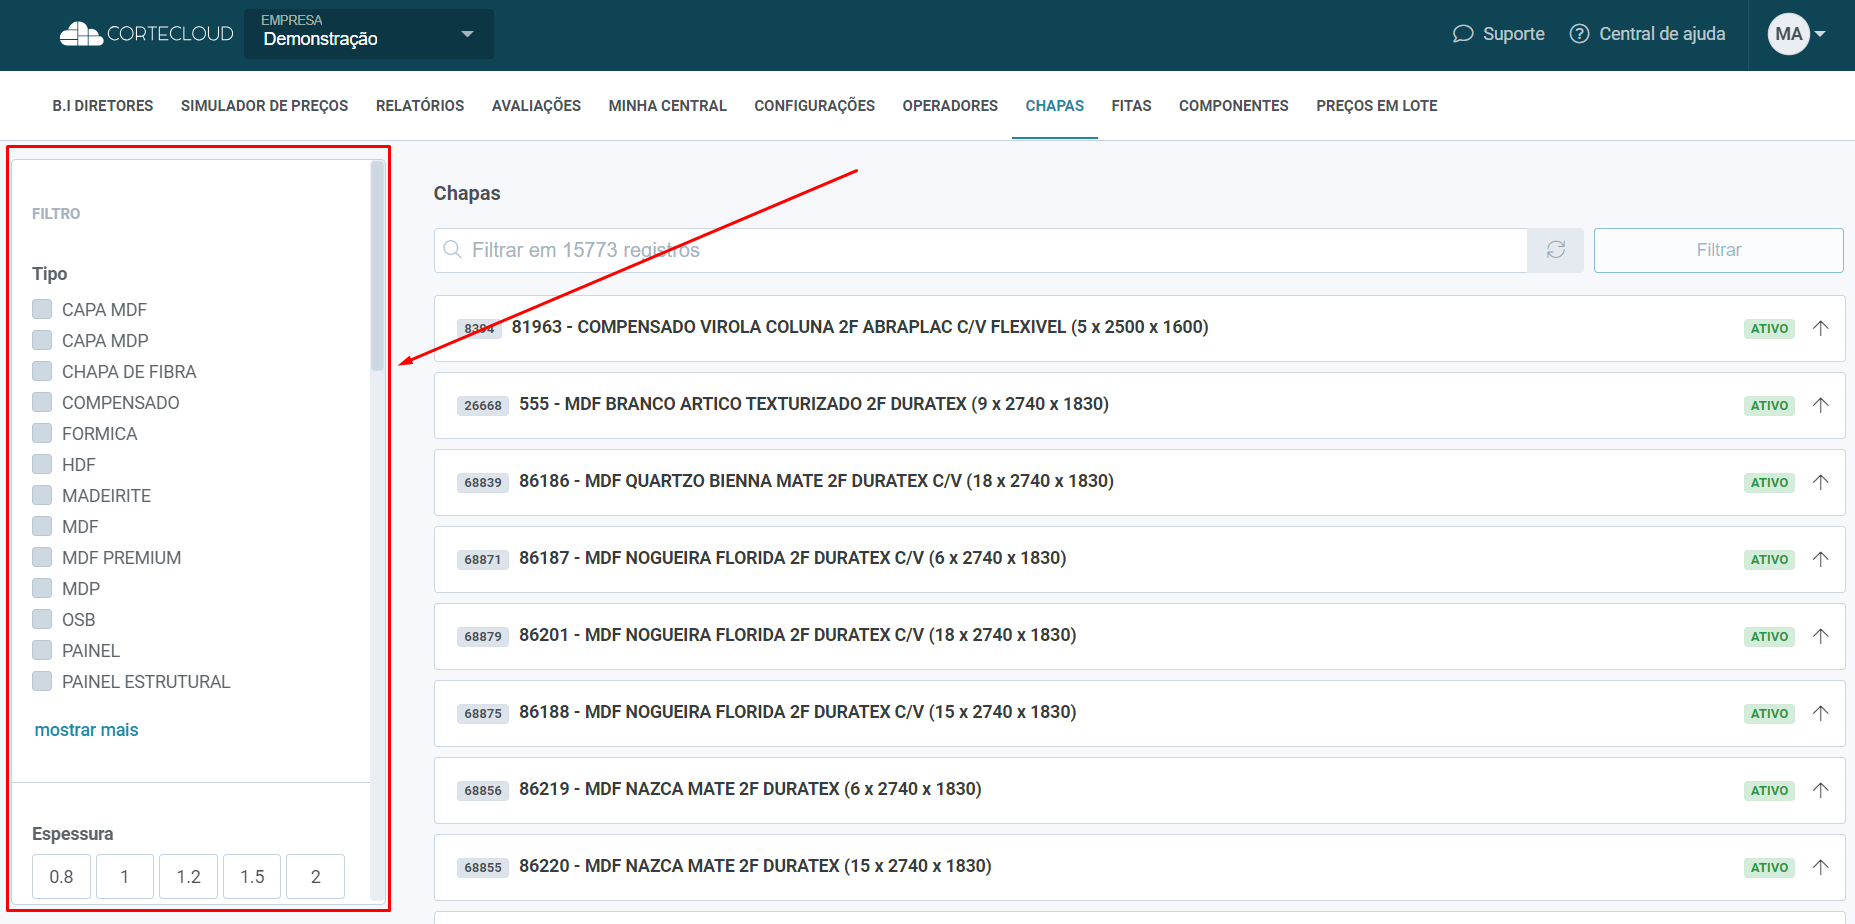Enable the MDF PREMIUM checkbox
1855x924 pixels.
click(42, 557)
